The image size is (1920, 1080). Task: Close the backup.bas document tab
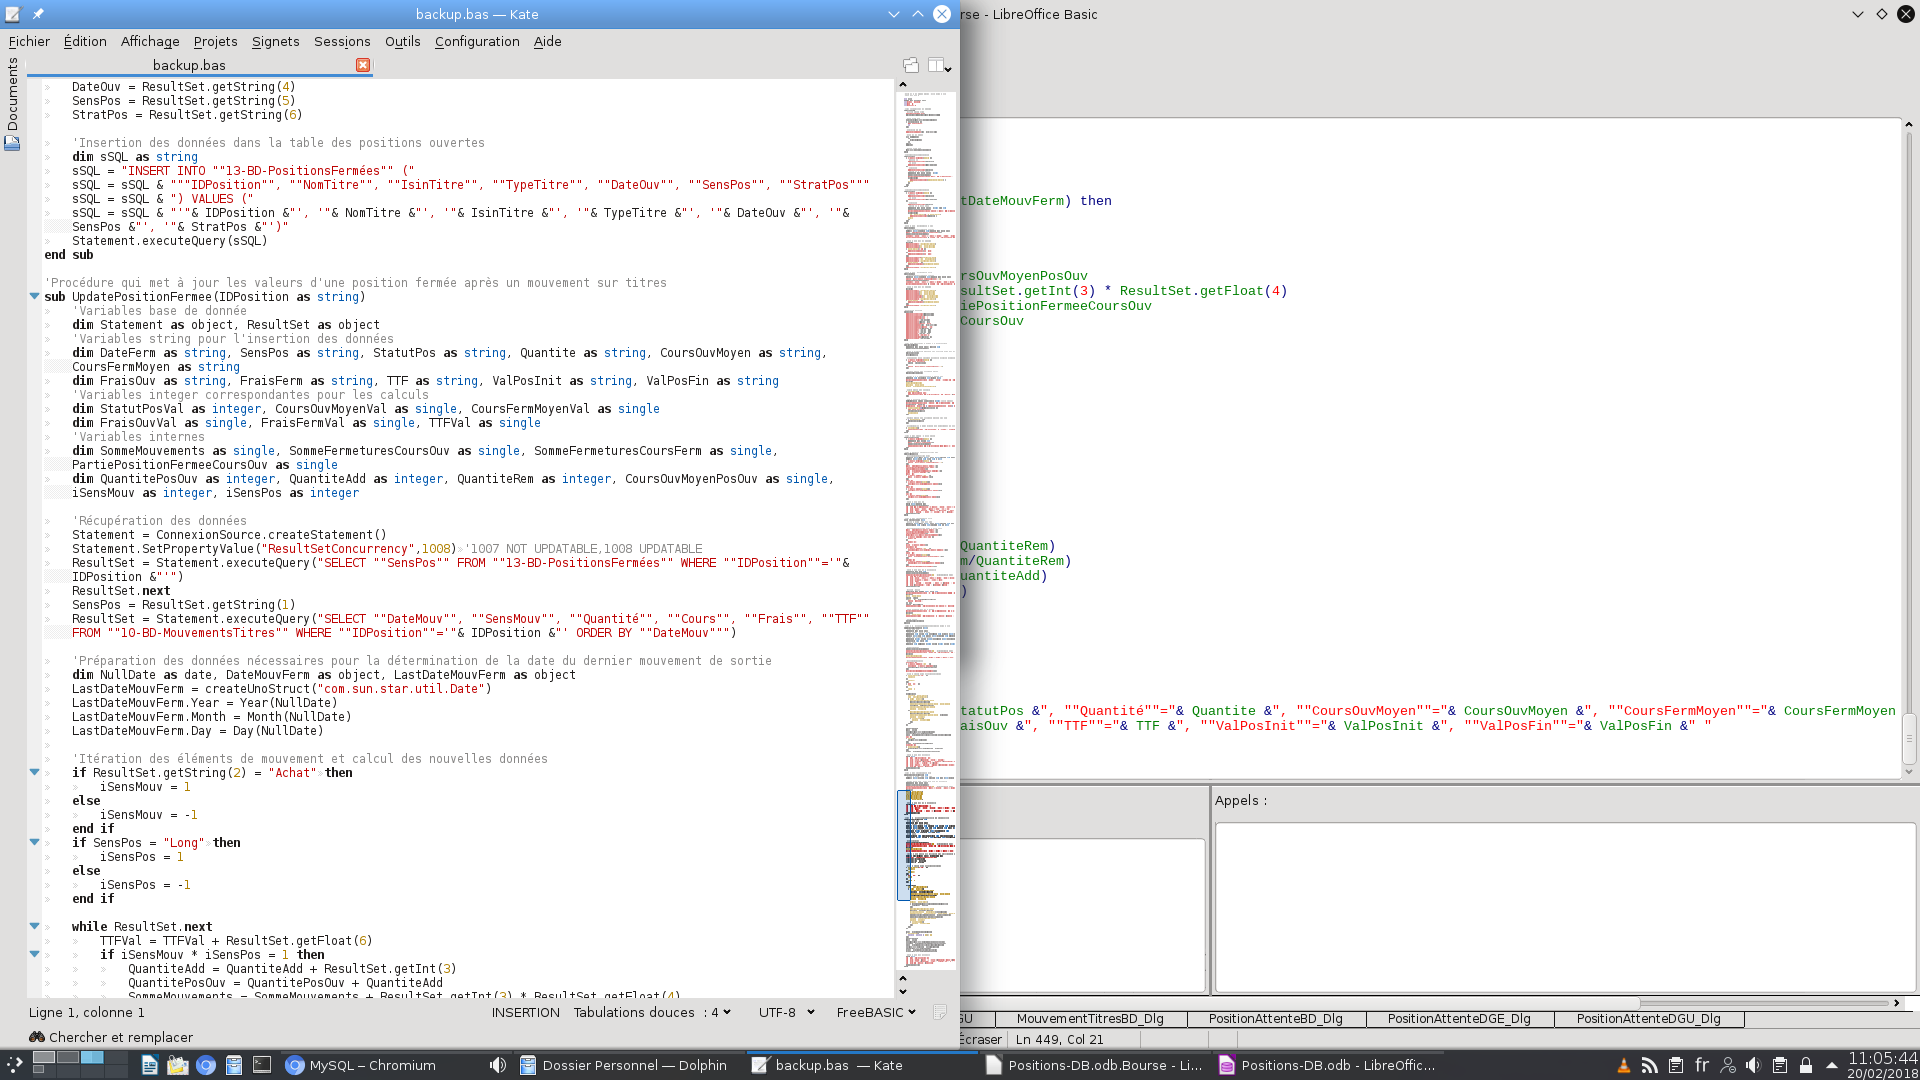[x=363, y=65]
